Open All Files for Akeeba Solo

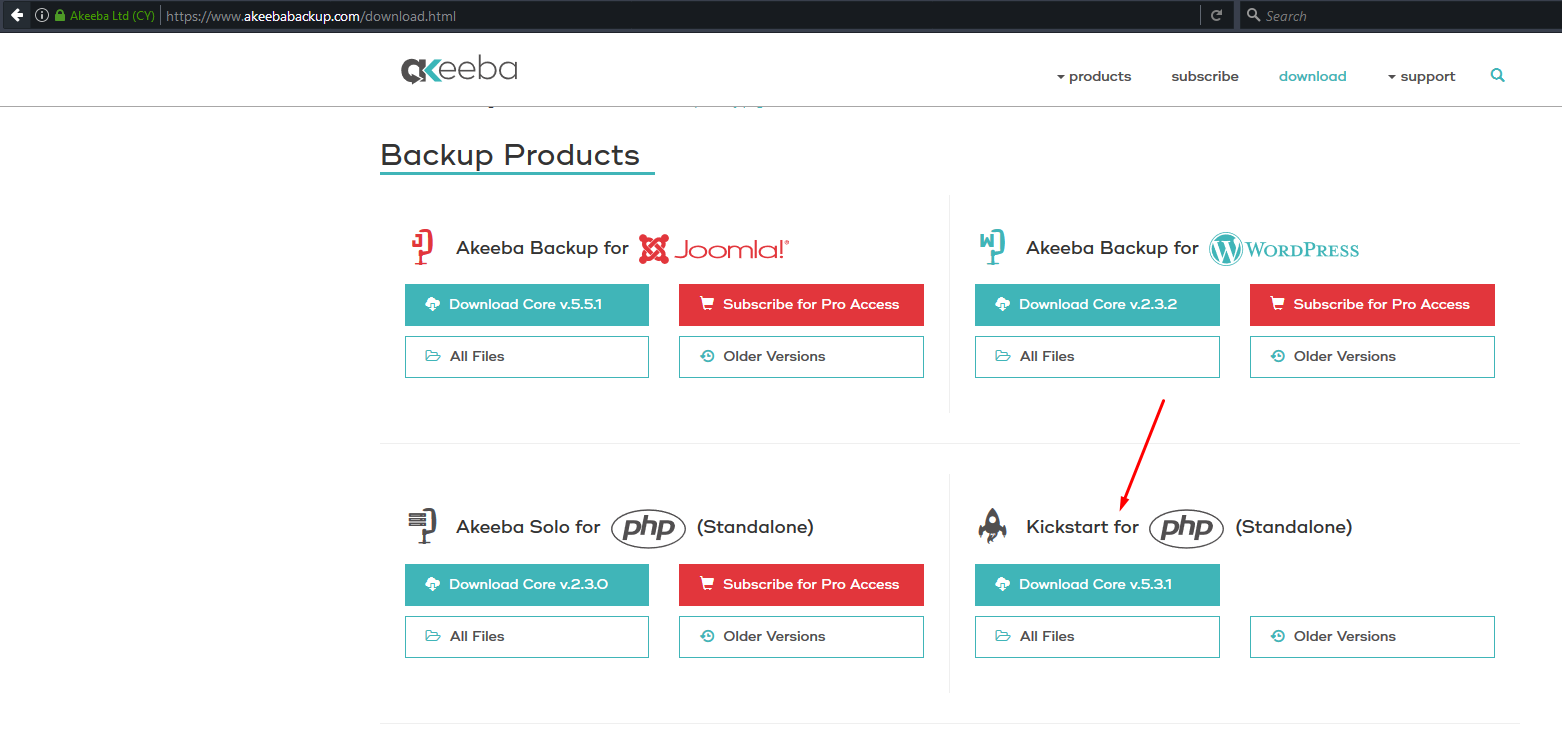point(527,637)
